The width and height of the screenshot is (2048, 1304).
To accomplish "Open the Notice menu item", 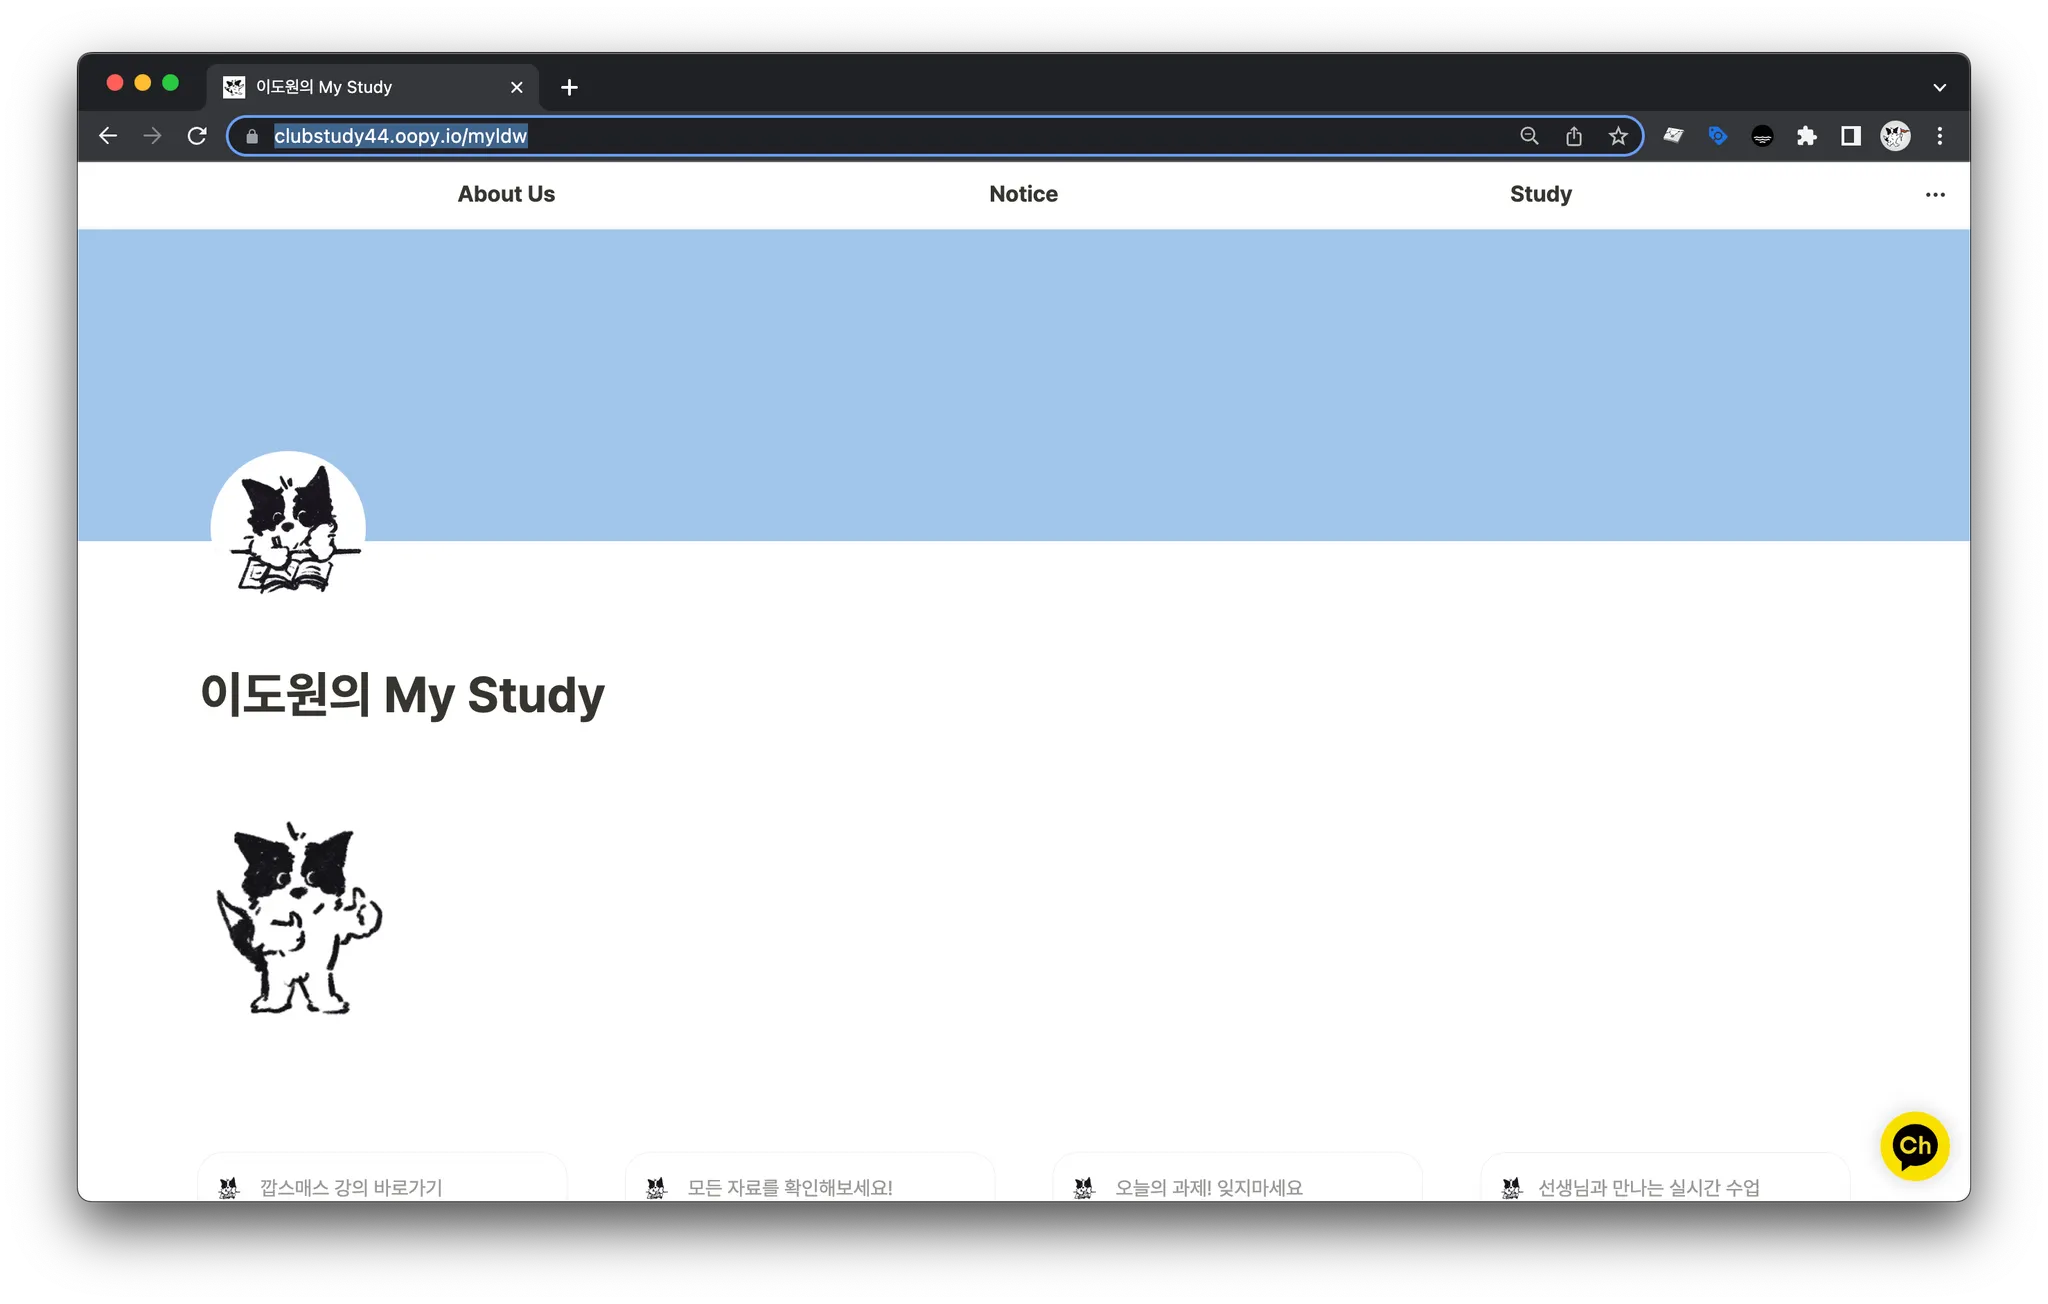I will [1023, 194].
